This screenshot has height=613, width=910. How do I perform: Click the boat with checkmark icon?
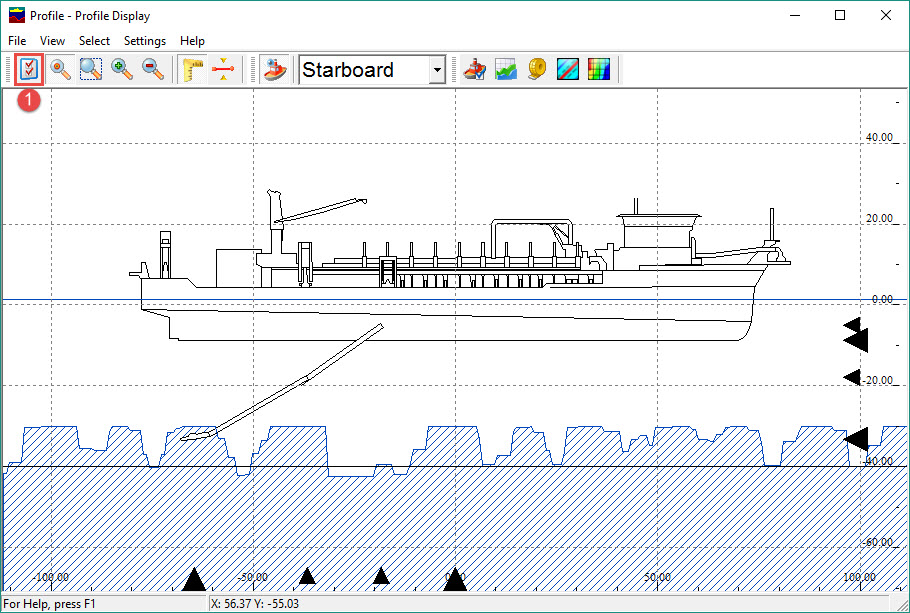pyautogui.click(x=475, y=70)
